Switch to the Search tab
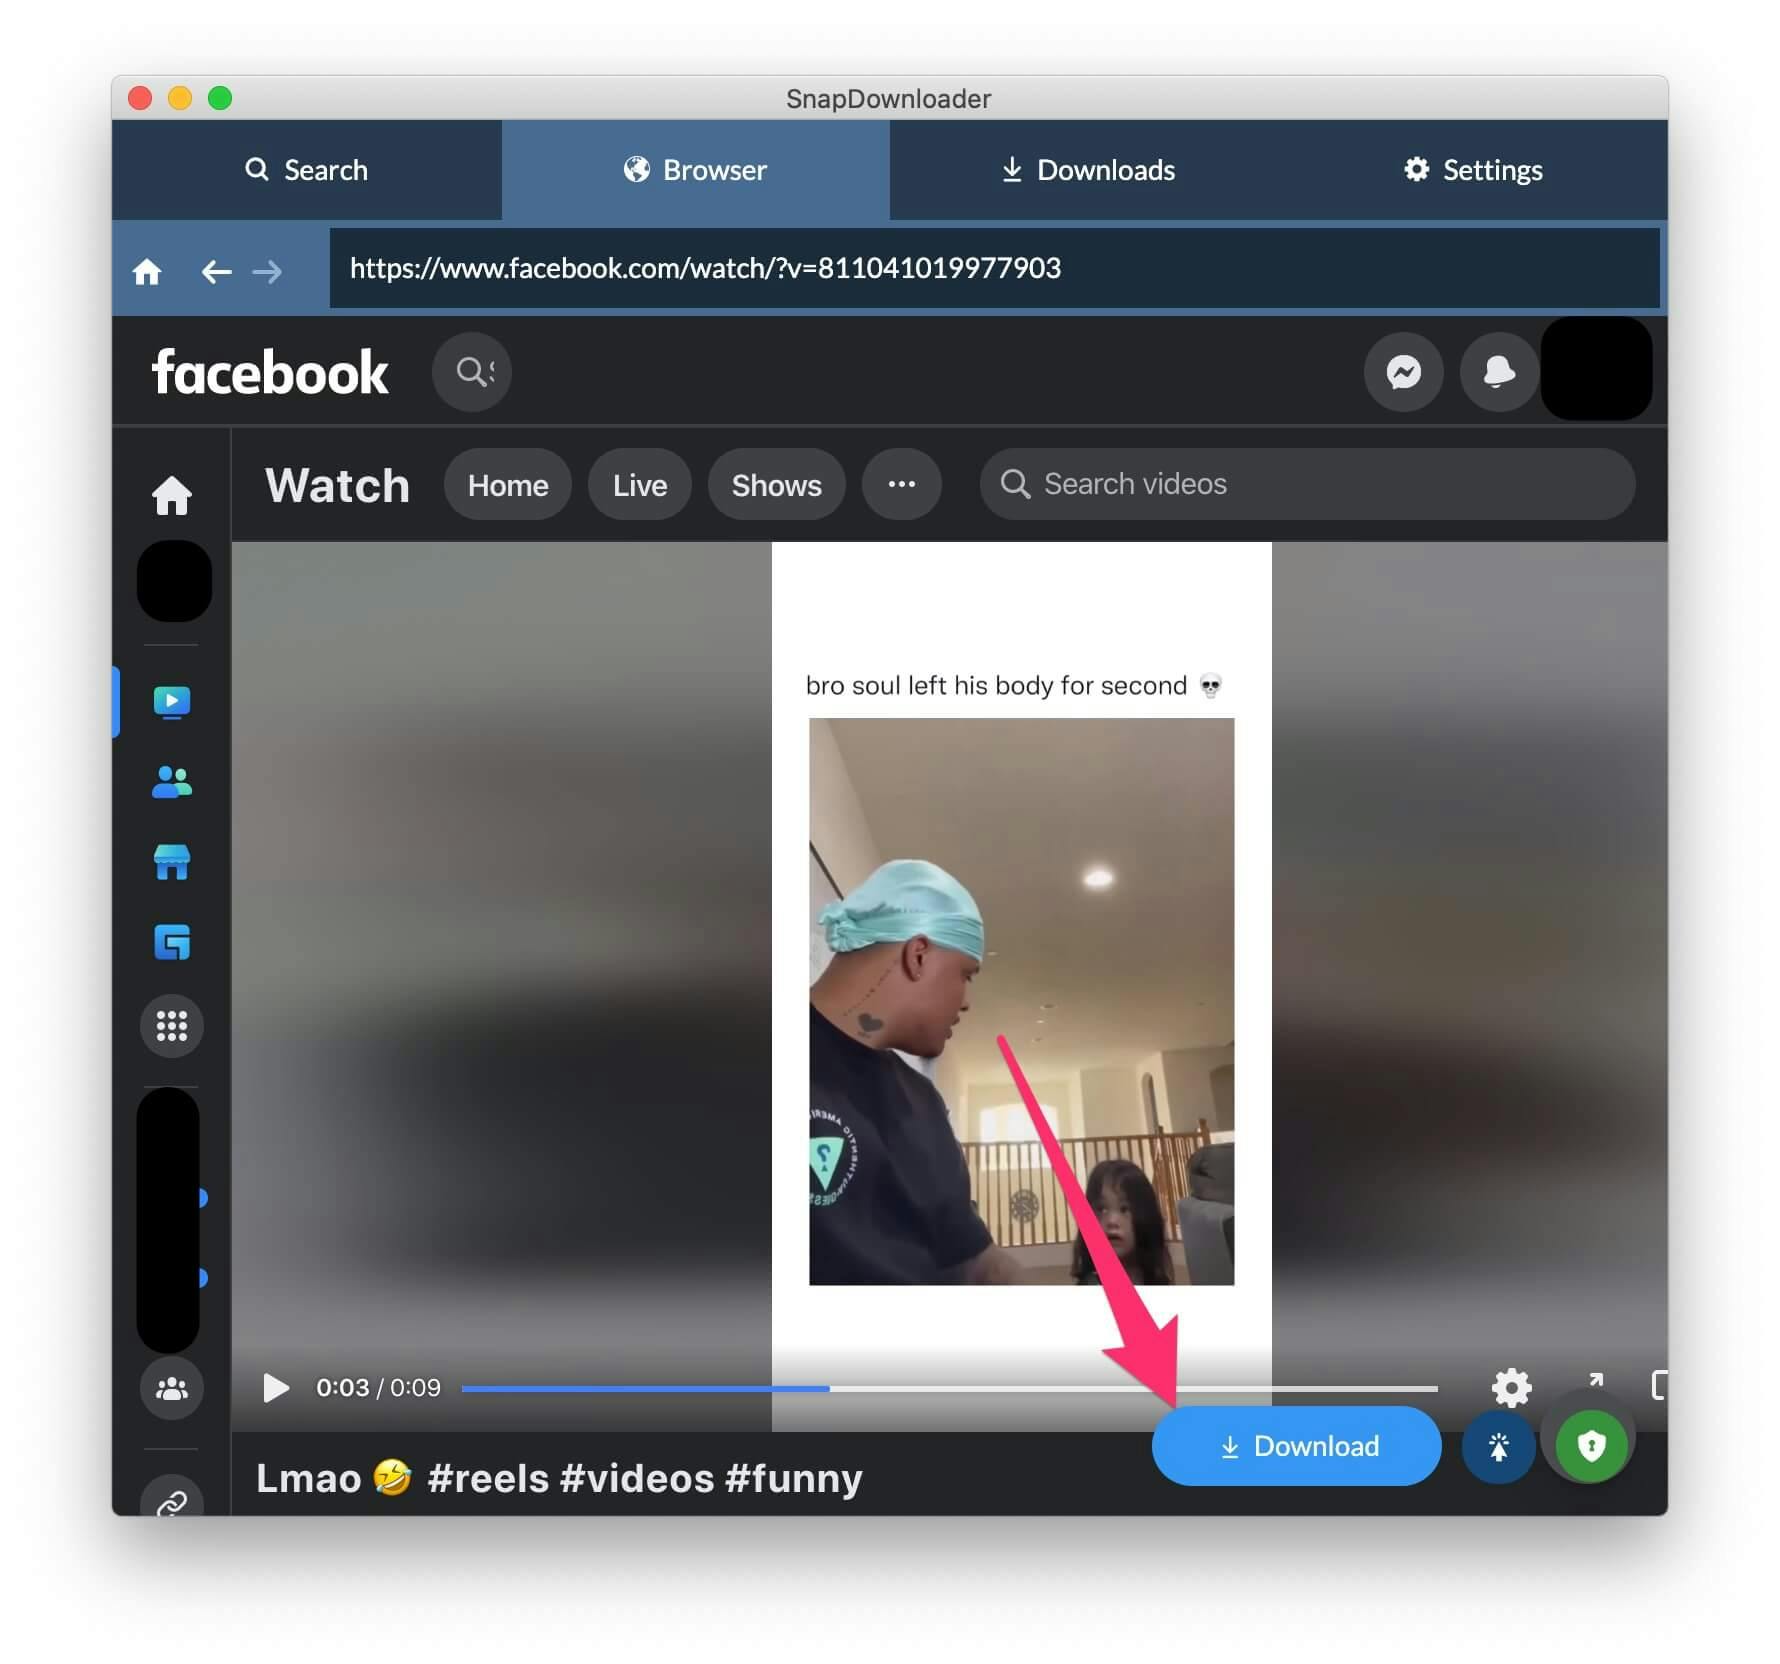The height and width of the screenshot is (1664, 1780). click(x=306, y=170)
